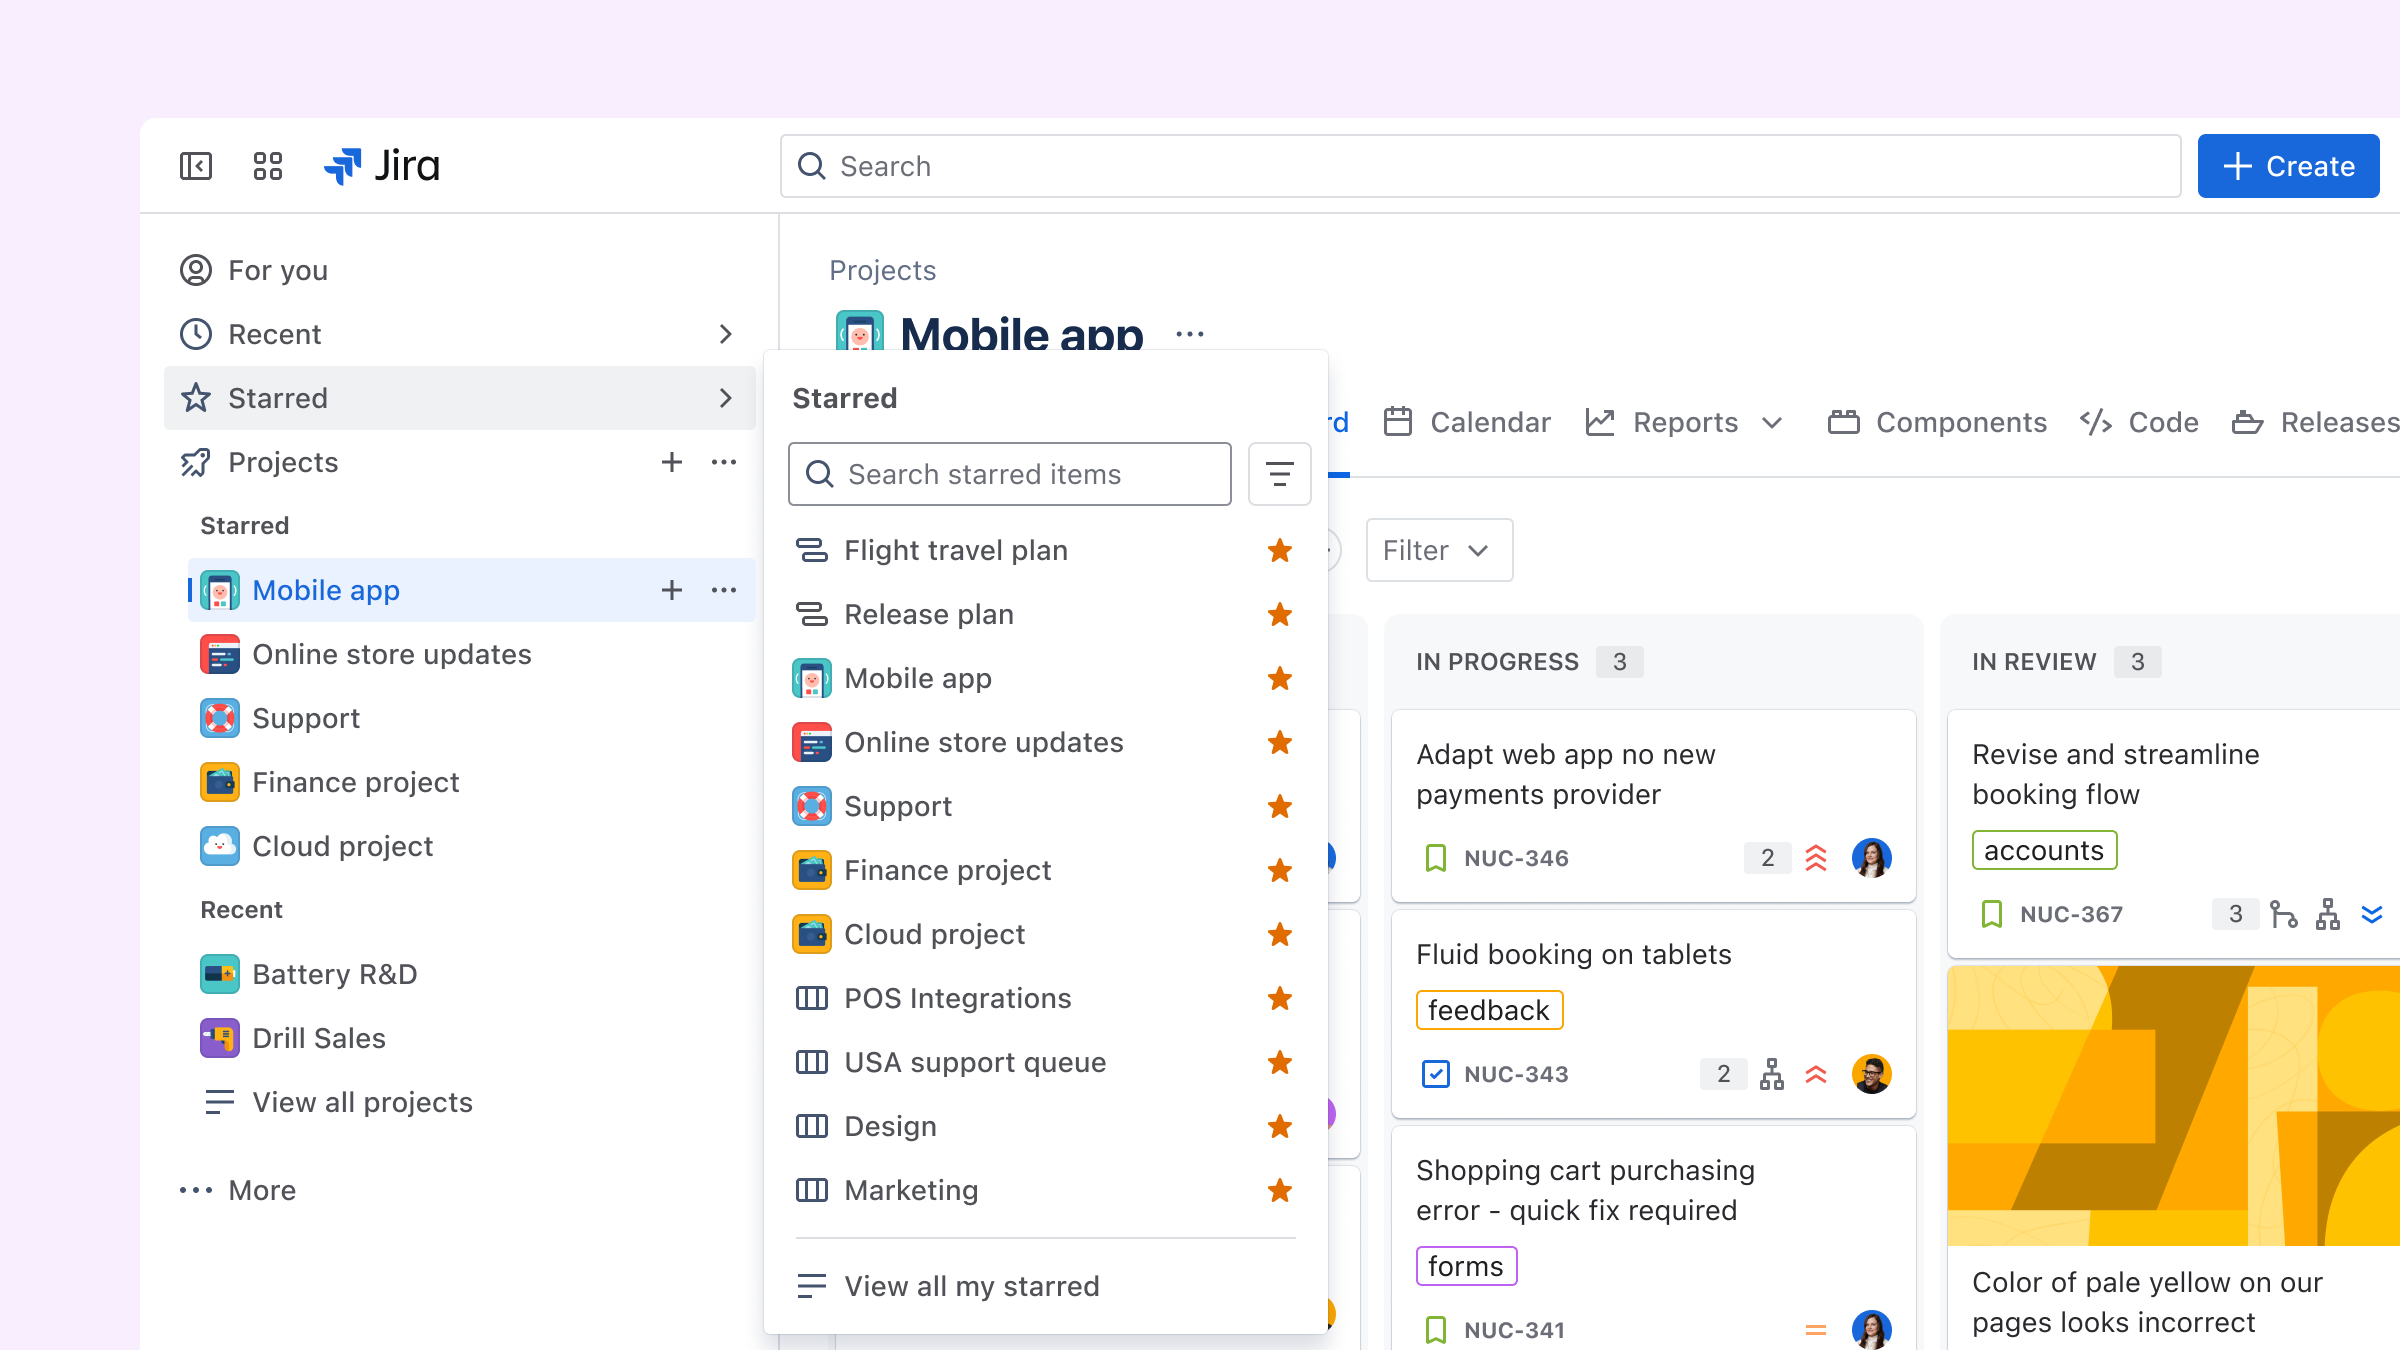This screenshot has height=1350, width=2400.
Task: Switch to the Components tab
Action: pos(1937,422)
